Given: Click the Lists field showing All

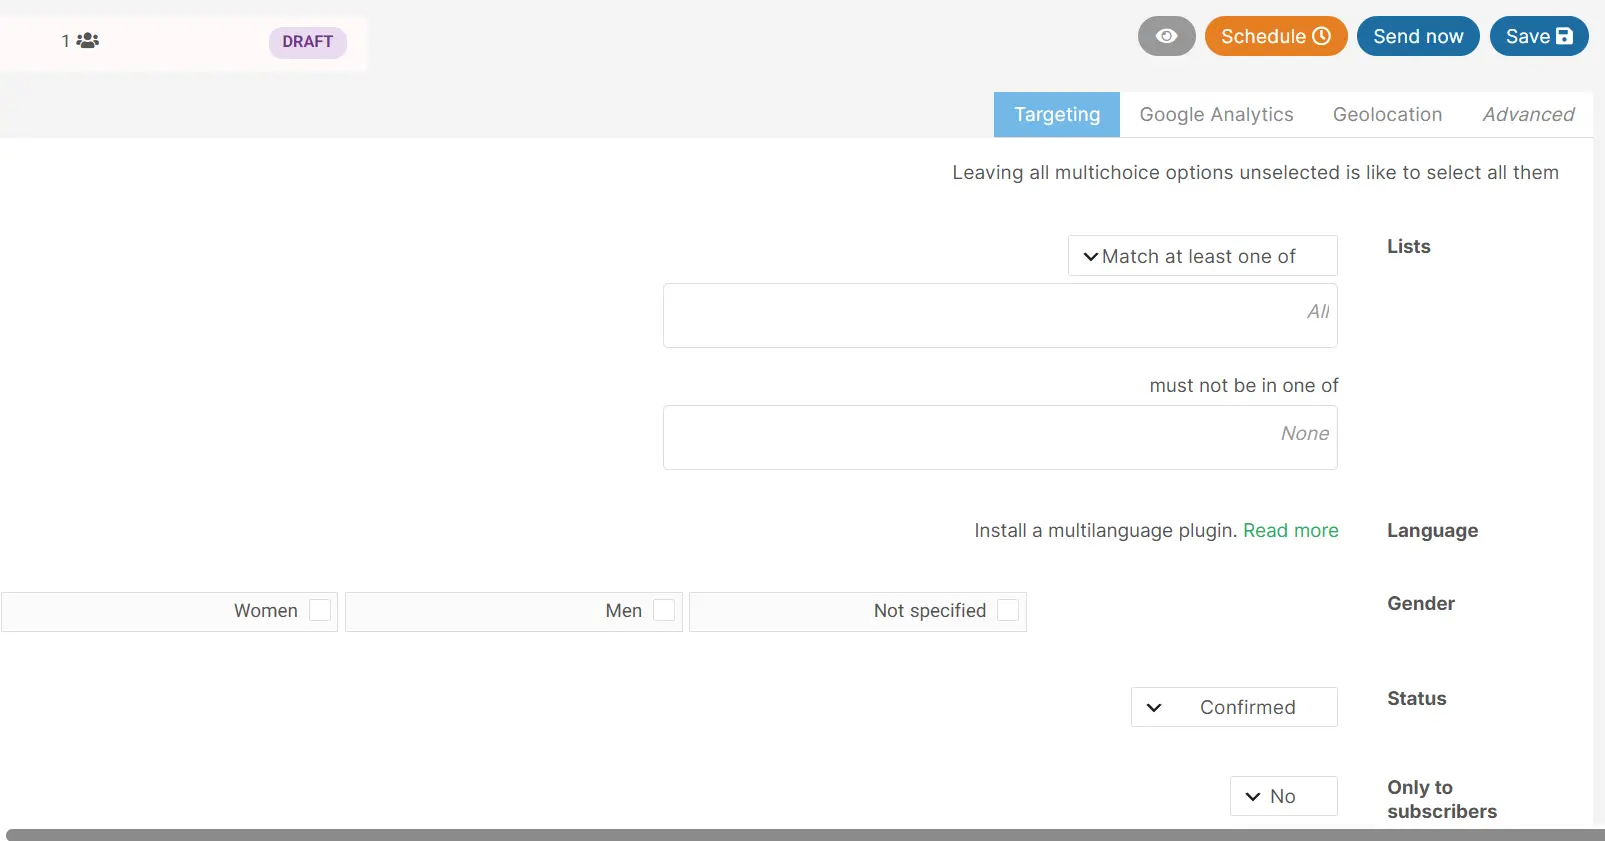Looking at the screenshot, I should click(1000, 316).
